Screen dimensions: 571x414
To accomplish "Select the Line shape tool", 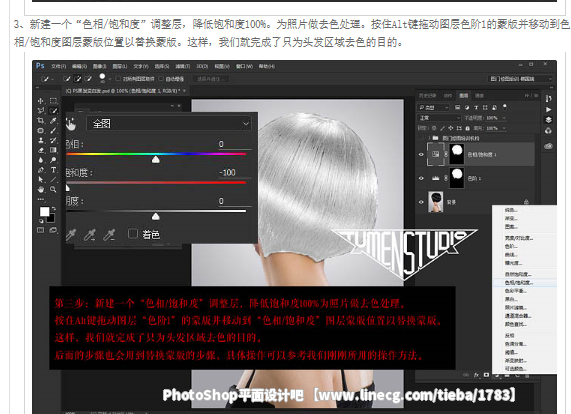I will [54, 180].
